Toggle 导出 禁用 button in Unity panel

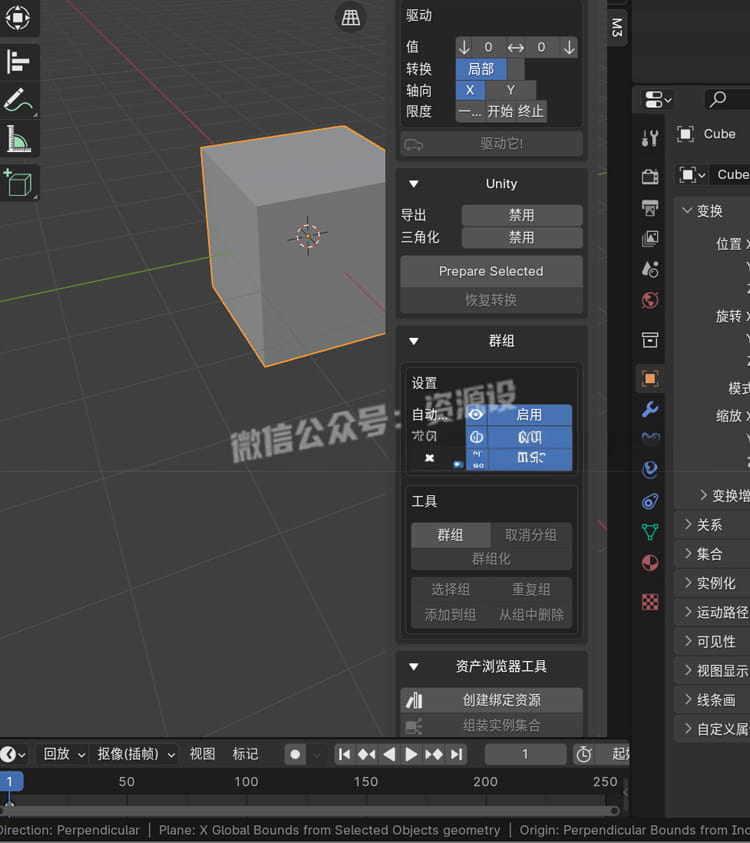[522, 215]
